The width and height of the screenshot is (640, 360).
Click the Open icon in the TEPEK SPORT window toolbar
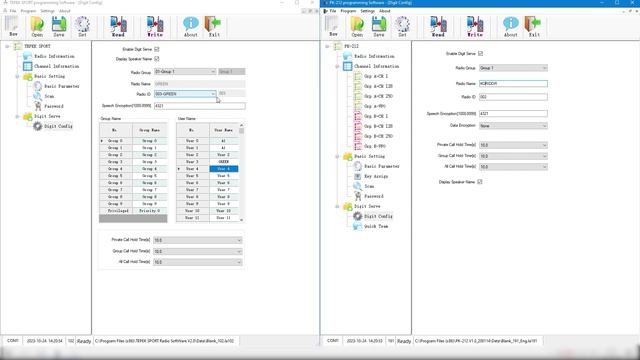[x=37, y=27]
